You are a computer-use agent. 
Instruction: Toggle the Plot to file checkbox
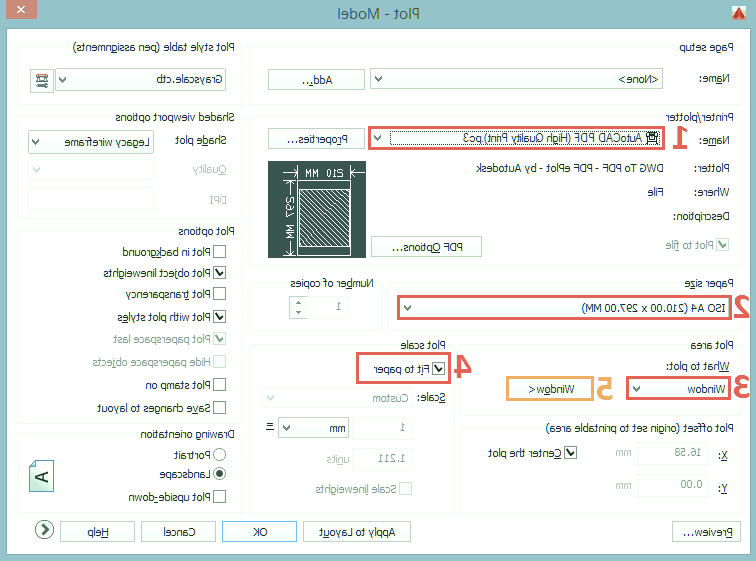[x=722, y=245]
